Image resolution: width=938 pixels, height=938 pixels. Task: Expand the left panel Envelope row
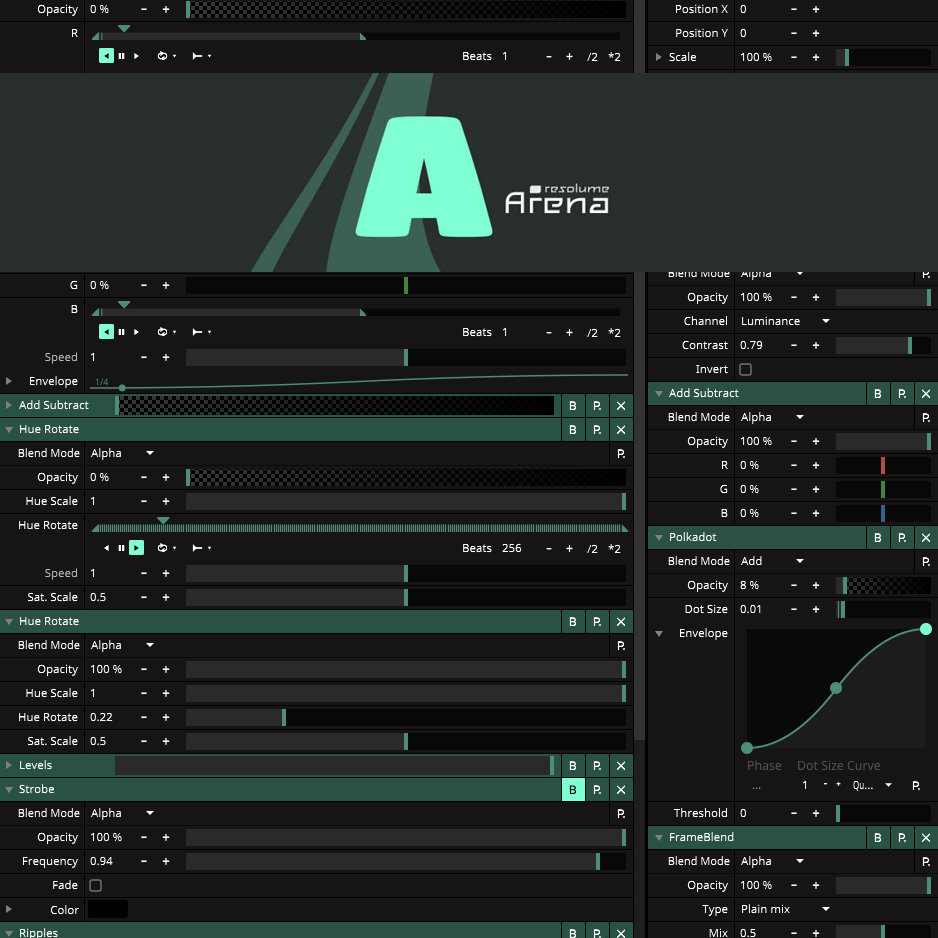point(9,381)
